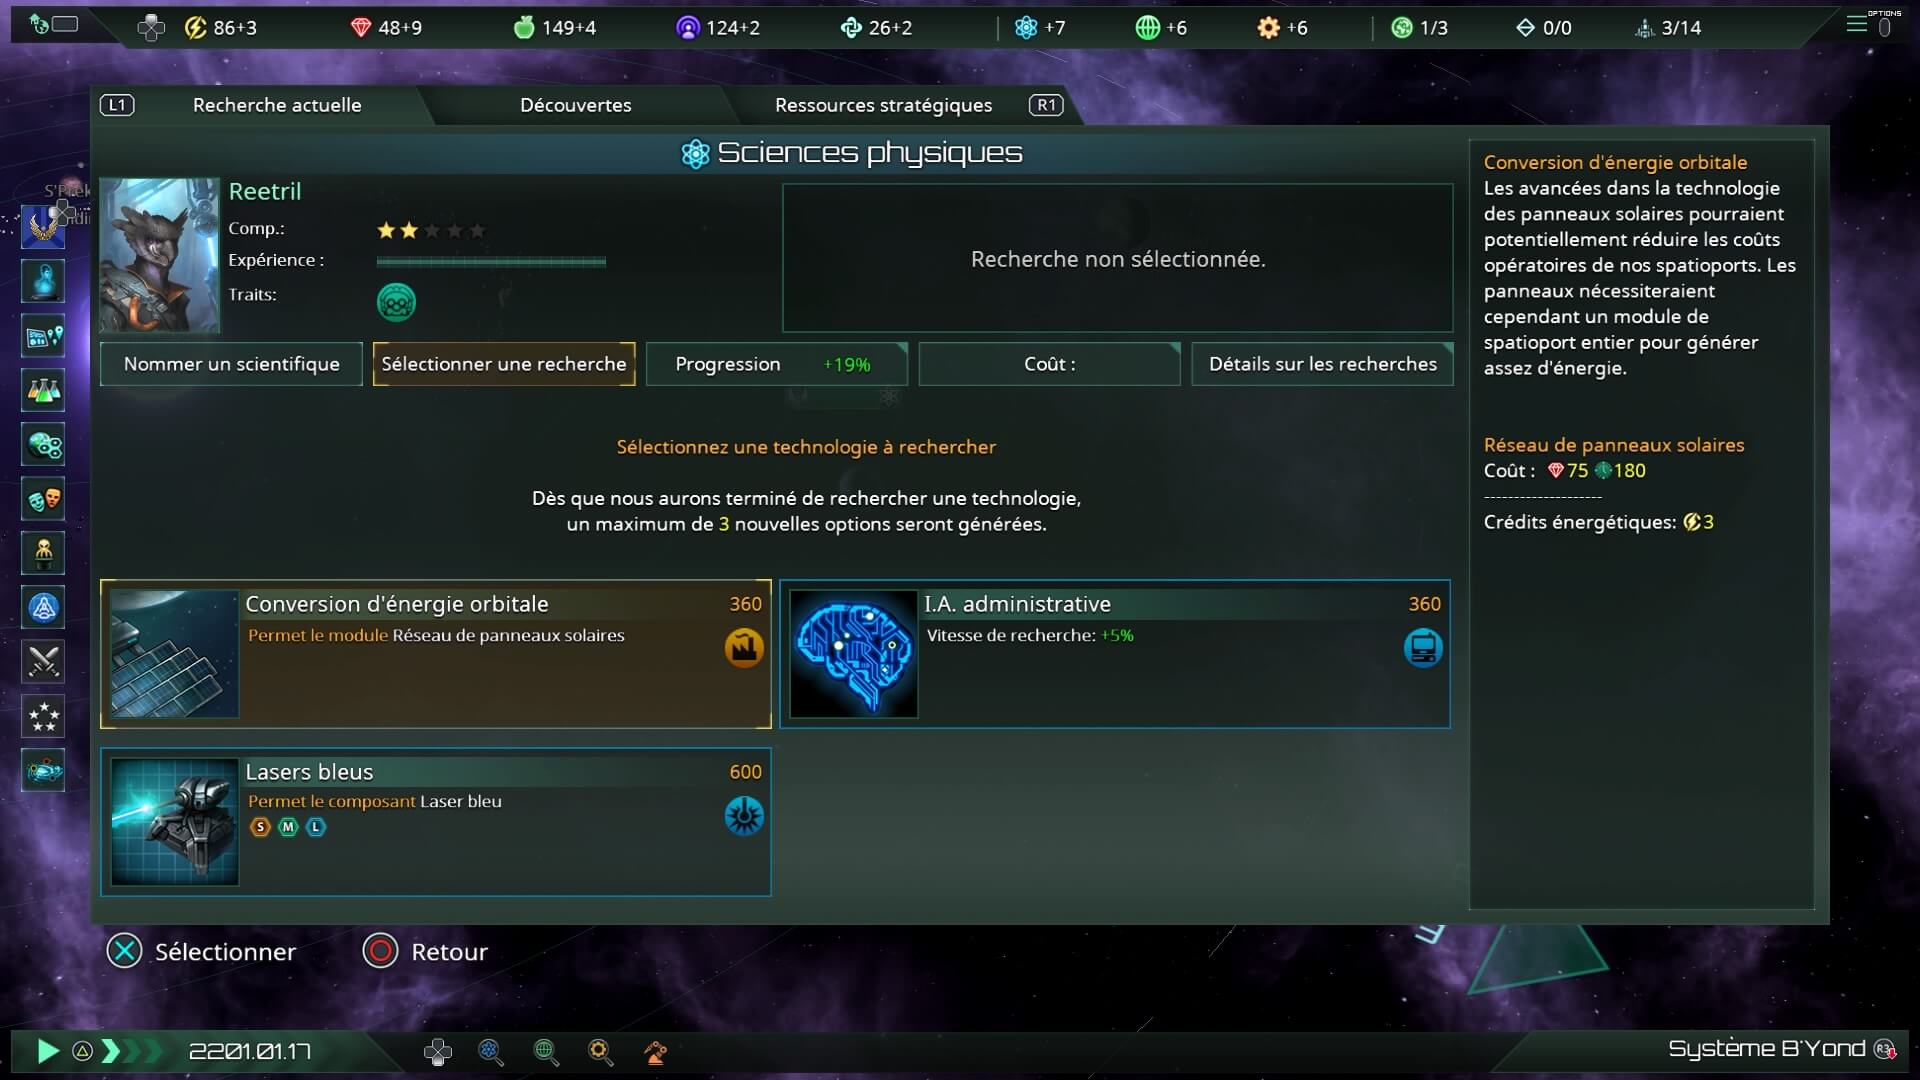Increase game speed with fast-forward arrows
The height and width of the screenshot is (1080, 1920).
[x=131, y=1051]
